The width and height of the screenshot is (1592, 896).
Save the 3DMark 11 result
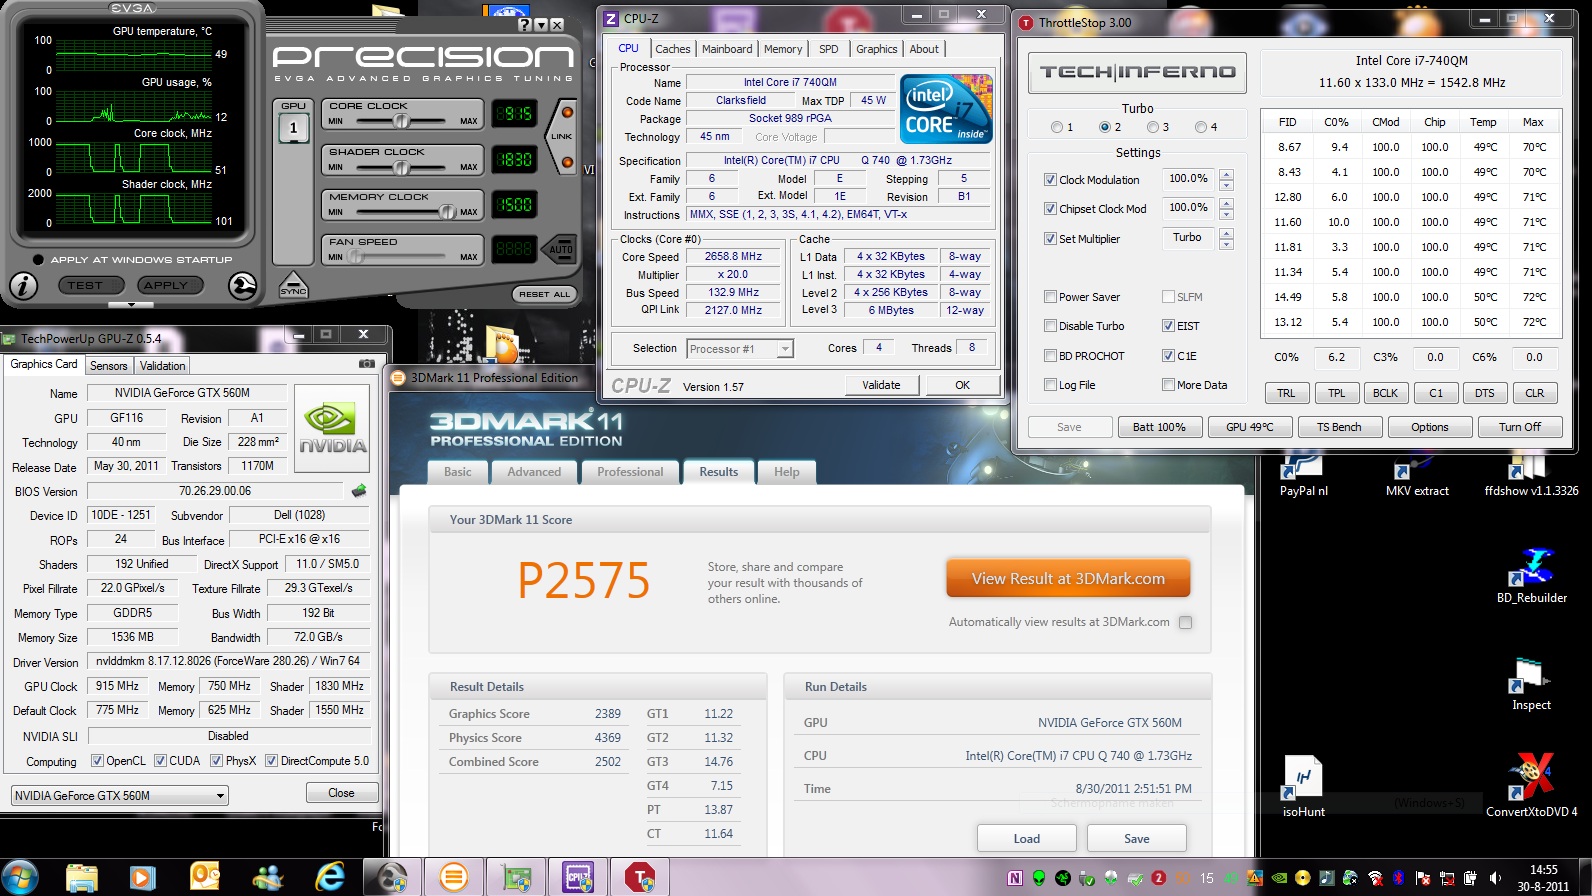tap(1137, 839)
